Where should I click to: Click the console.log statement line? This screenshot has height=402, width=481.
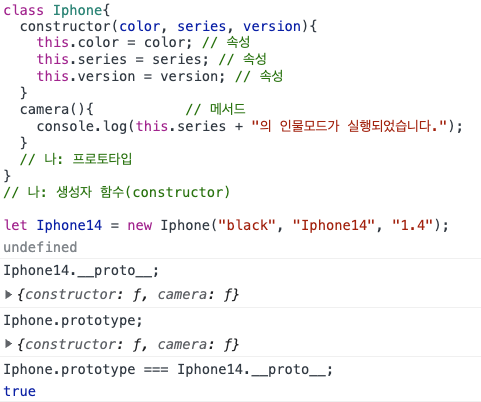250,126
